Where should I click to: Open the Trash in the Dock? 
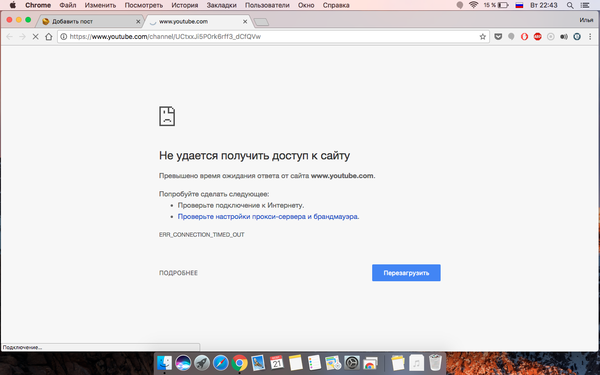point(435,362)
